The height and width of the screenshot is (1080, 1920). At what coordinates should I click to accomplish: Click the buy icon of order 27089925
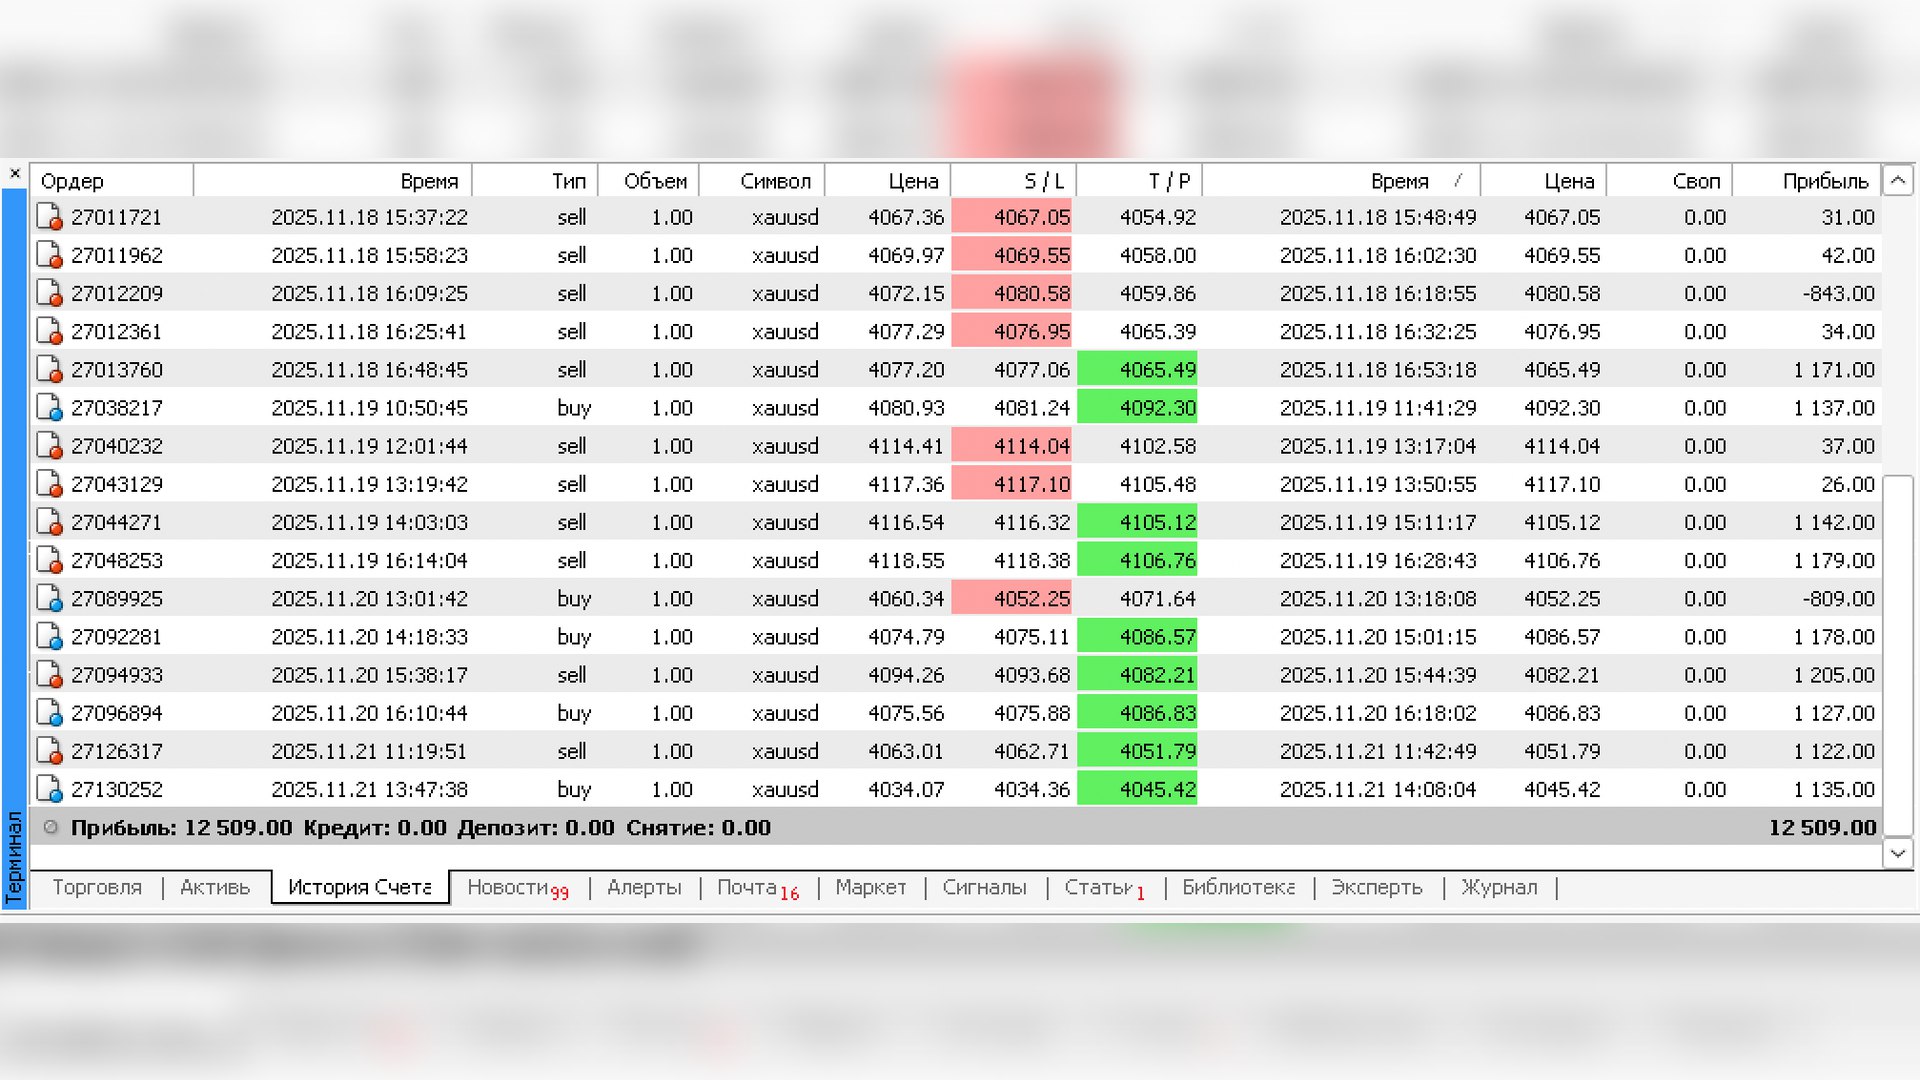tap(50, 598)
